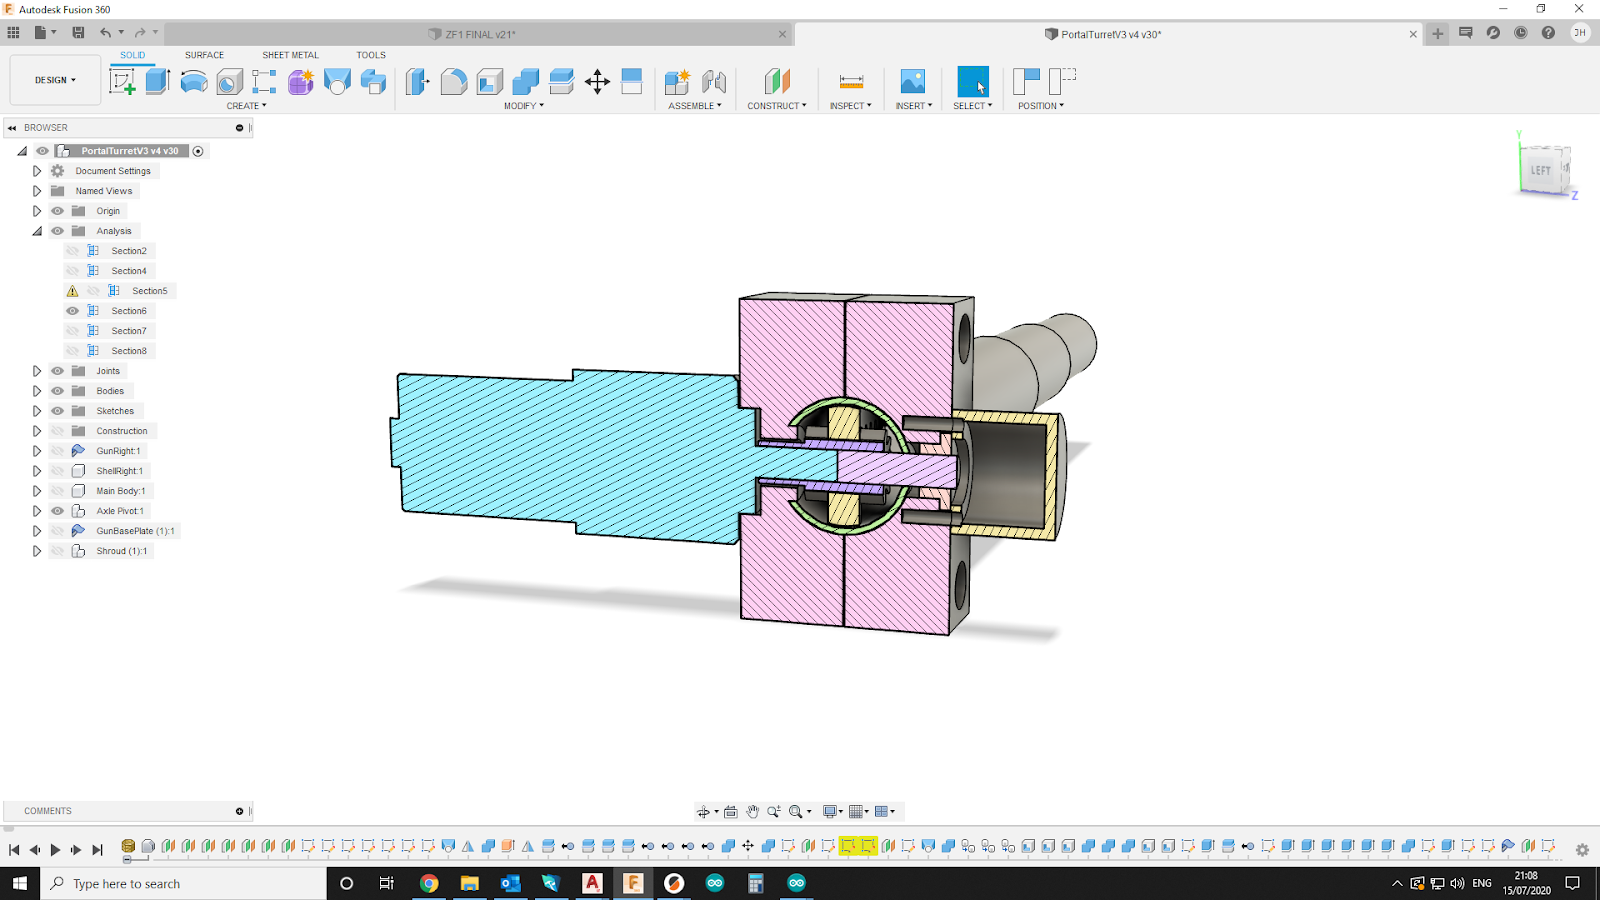Select the Shell tool

pyautogui.click(x=490, y=82)
